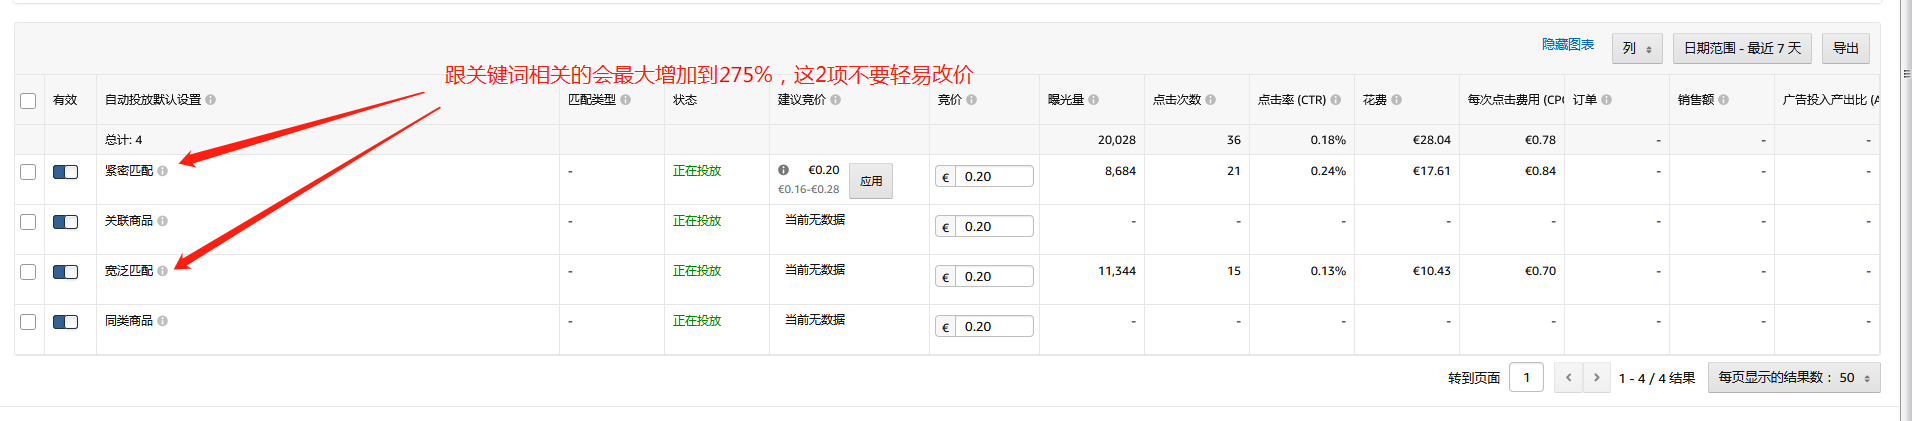The height and width of the screenshot is (421, 1912).
Task: Click the 宽泛匹配 bid input field
Action: coord(993,277)
